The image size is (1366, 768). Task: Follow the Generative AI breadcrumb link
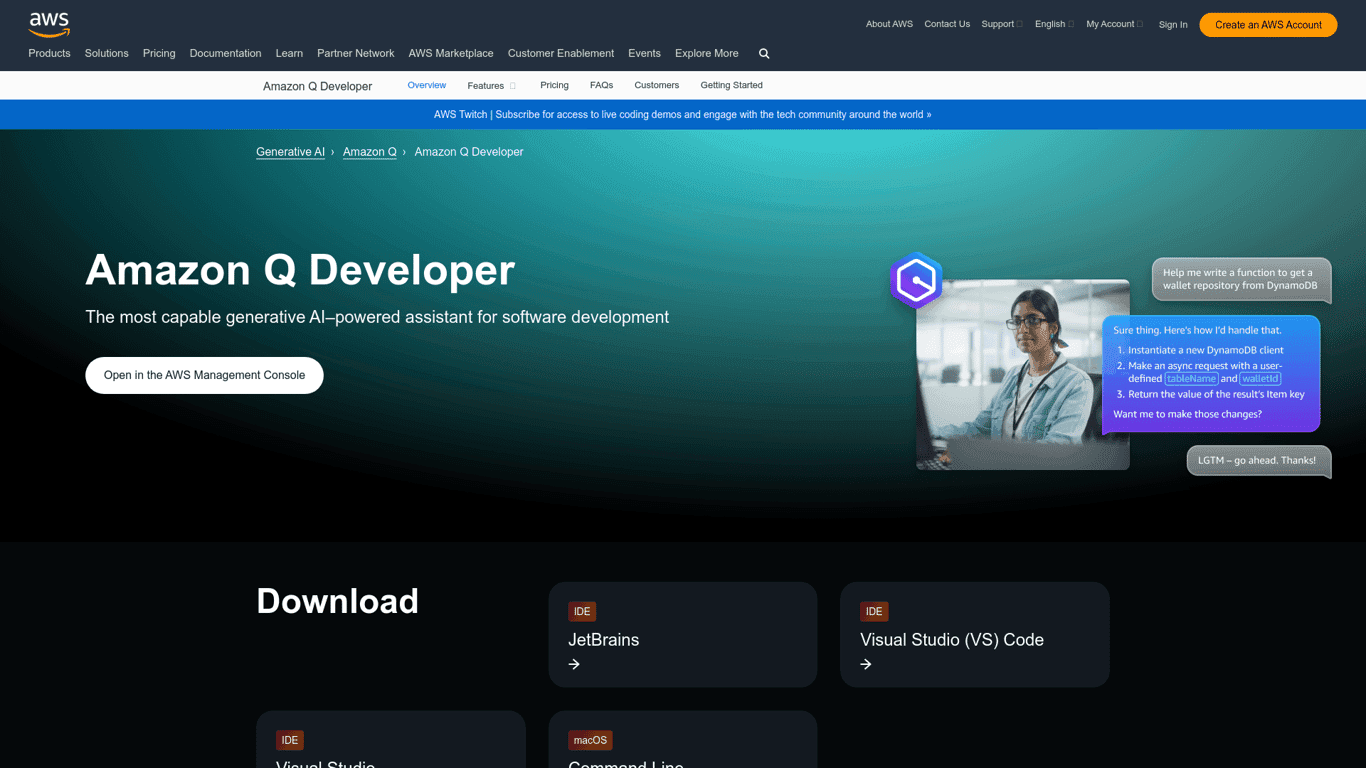290,152
